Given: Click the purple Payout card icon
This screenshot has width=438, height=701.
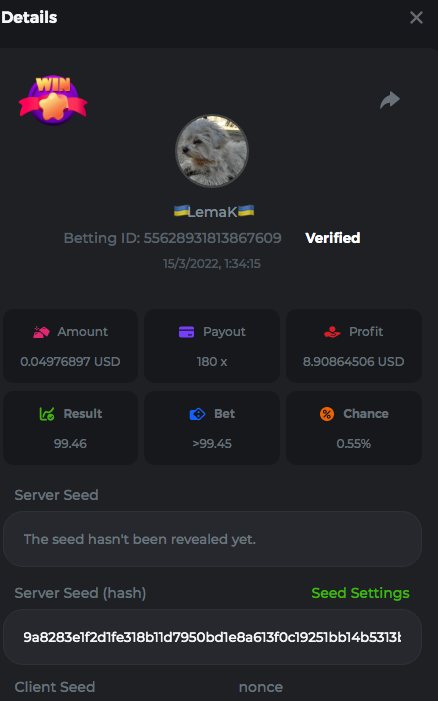Looking at the screenshot, I should point(186,332).
